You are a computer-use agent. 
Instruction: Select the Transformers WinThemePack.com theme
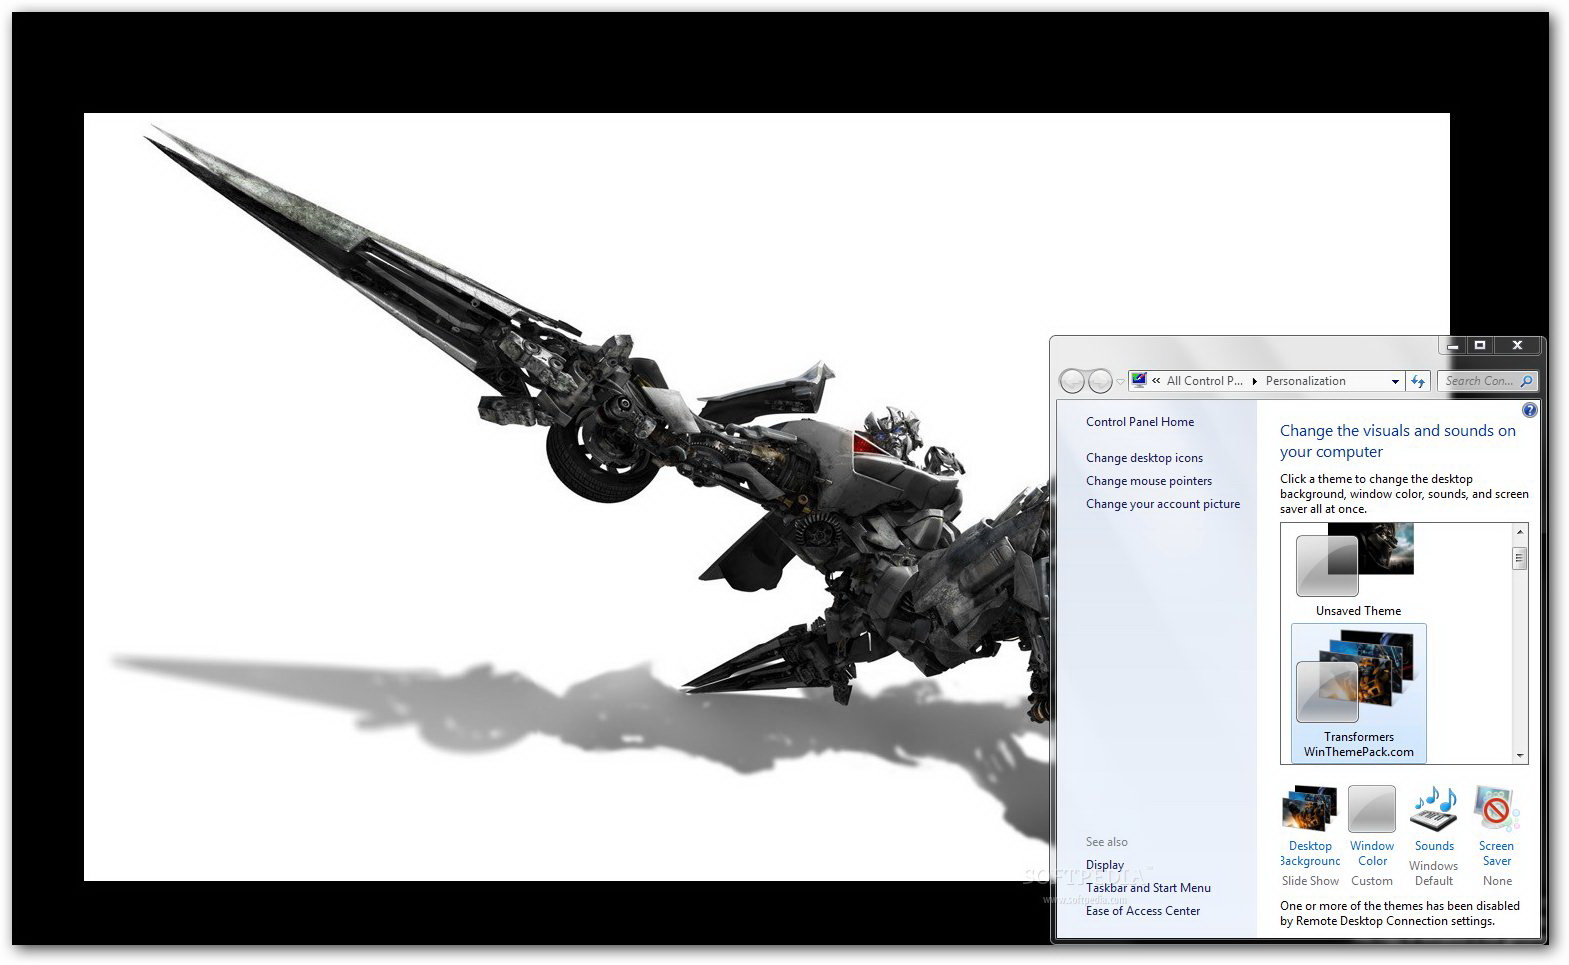pos(1359,693)
